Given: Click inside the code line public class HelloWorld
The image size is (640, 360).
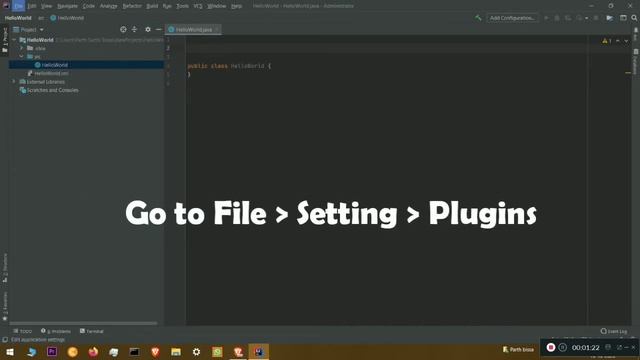Looking at the screenshot, I should (229, 66).
